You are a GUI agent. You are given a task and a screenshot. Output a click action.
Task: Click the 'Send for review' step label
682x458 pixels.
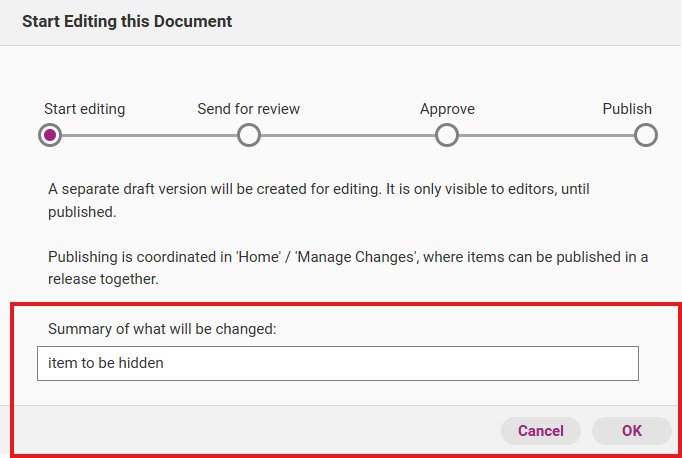click(248, 109)
